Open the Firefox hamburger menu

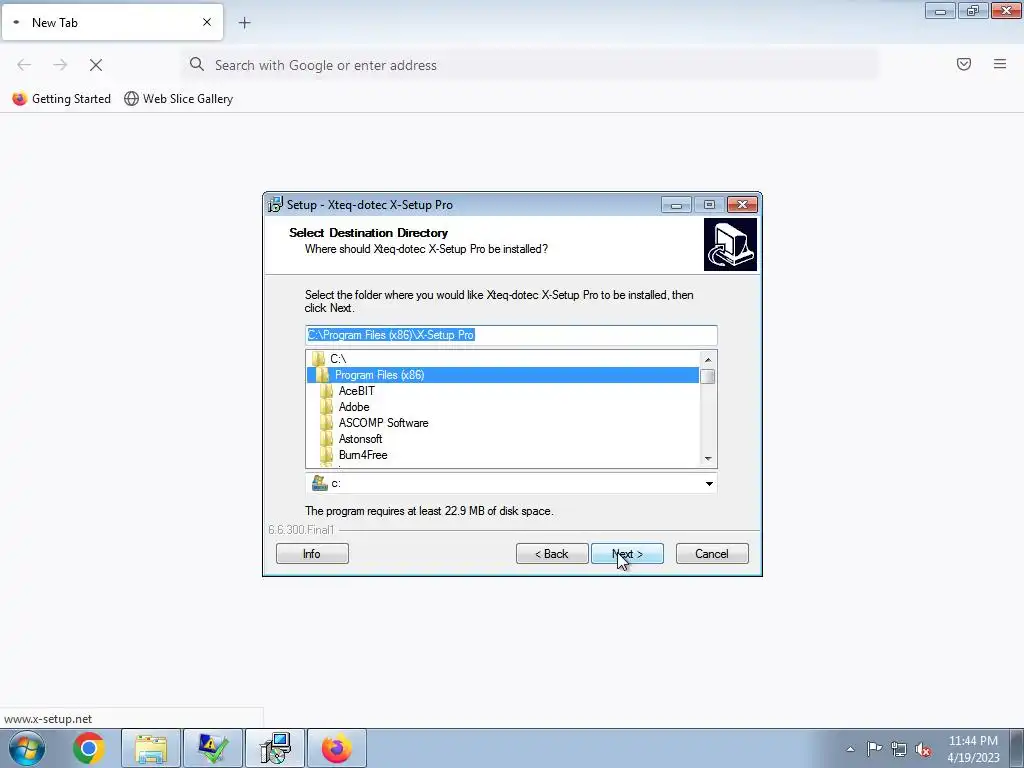(1000, 64)
